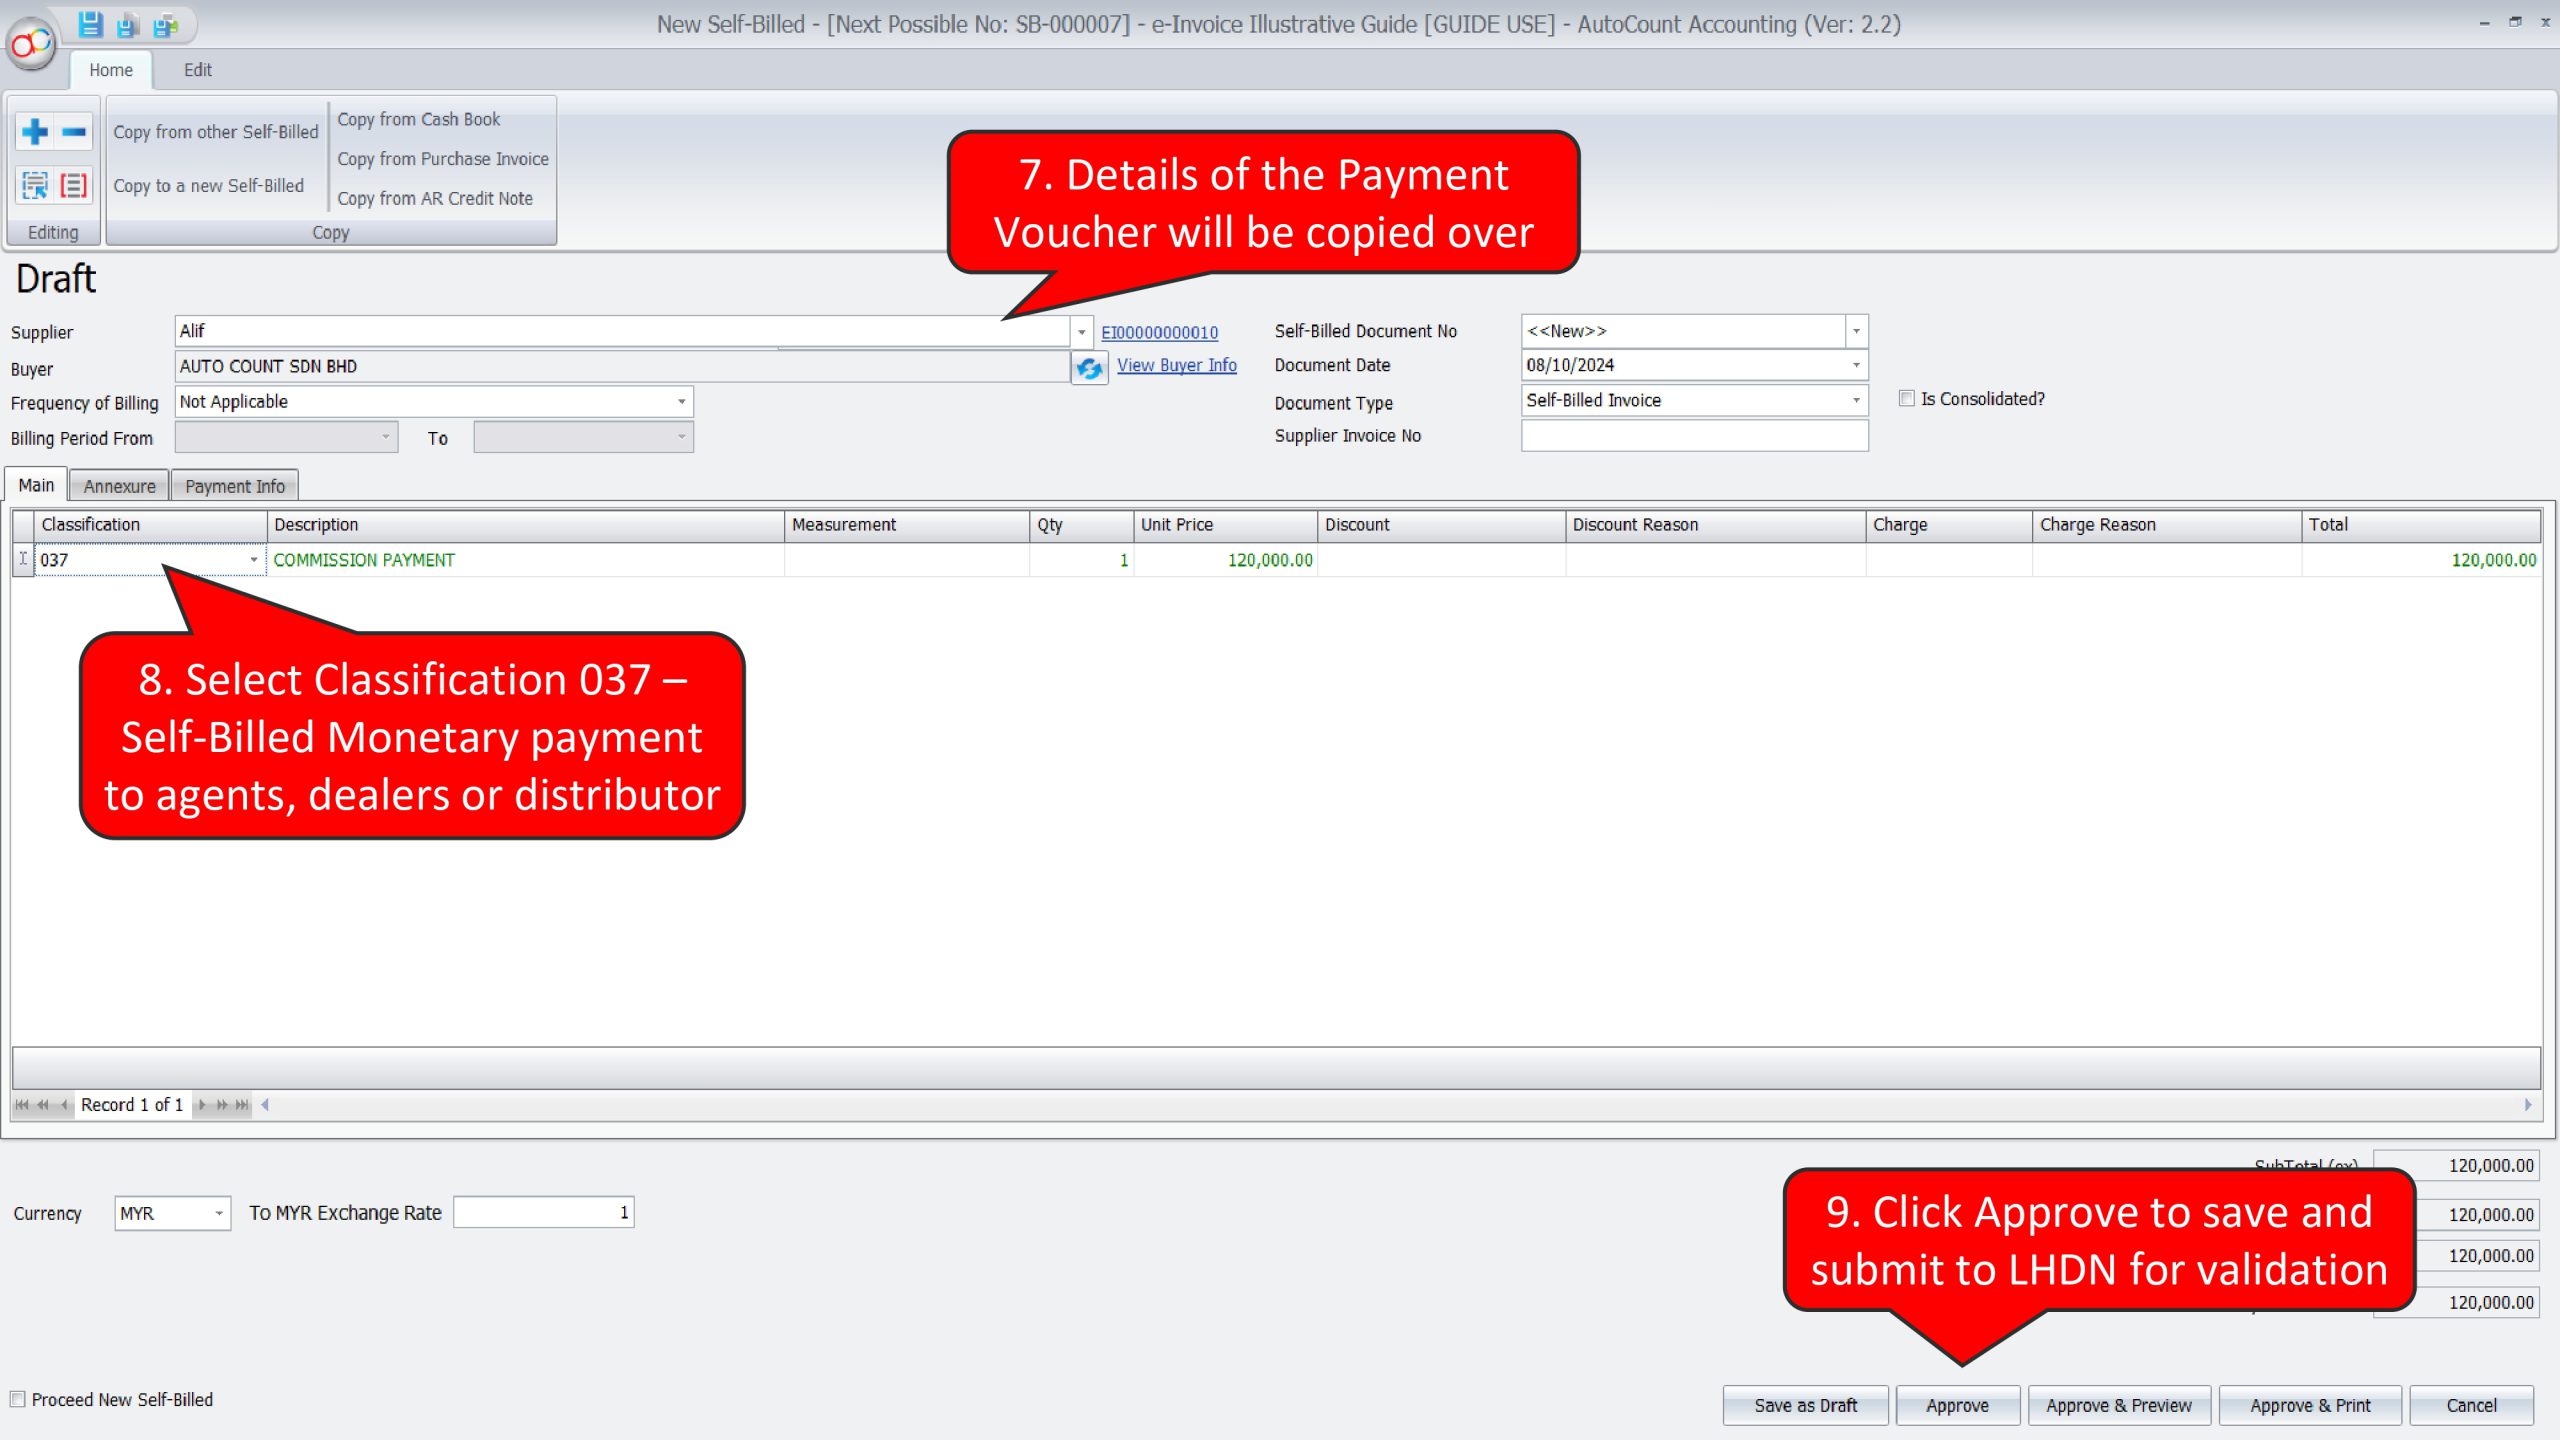Click Unit Price cell 120,000.00
The height and width of the screenshot is (1440, 2560).
1225,559
